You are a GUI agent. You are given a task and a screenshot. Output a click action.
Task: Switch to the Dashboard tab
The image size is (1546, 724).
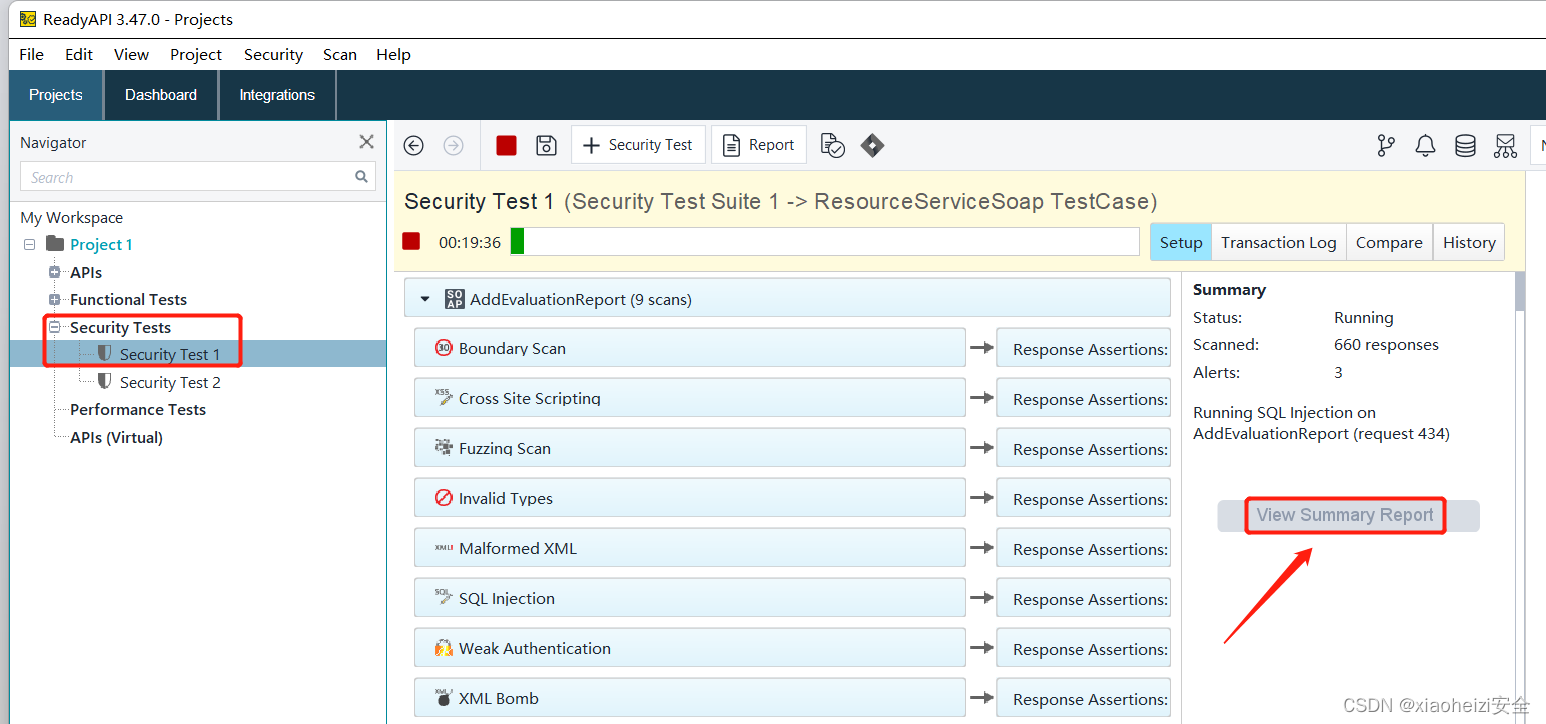(161, 95)
